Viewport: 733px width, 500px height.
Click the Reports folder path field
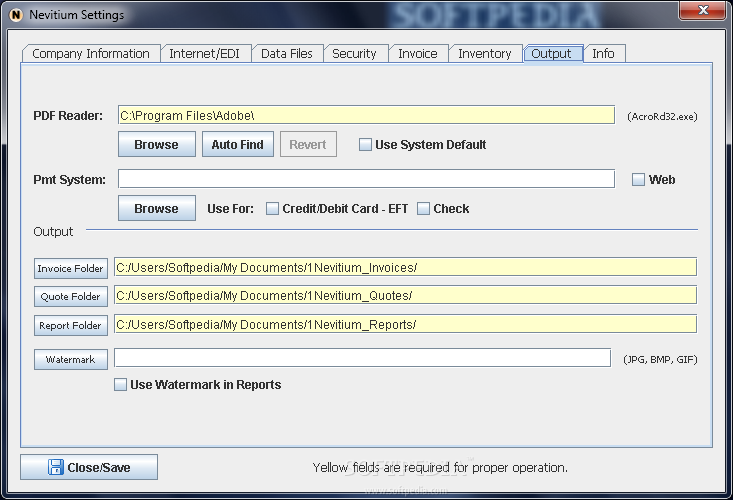tap(405, 324)
